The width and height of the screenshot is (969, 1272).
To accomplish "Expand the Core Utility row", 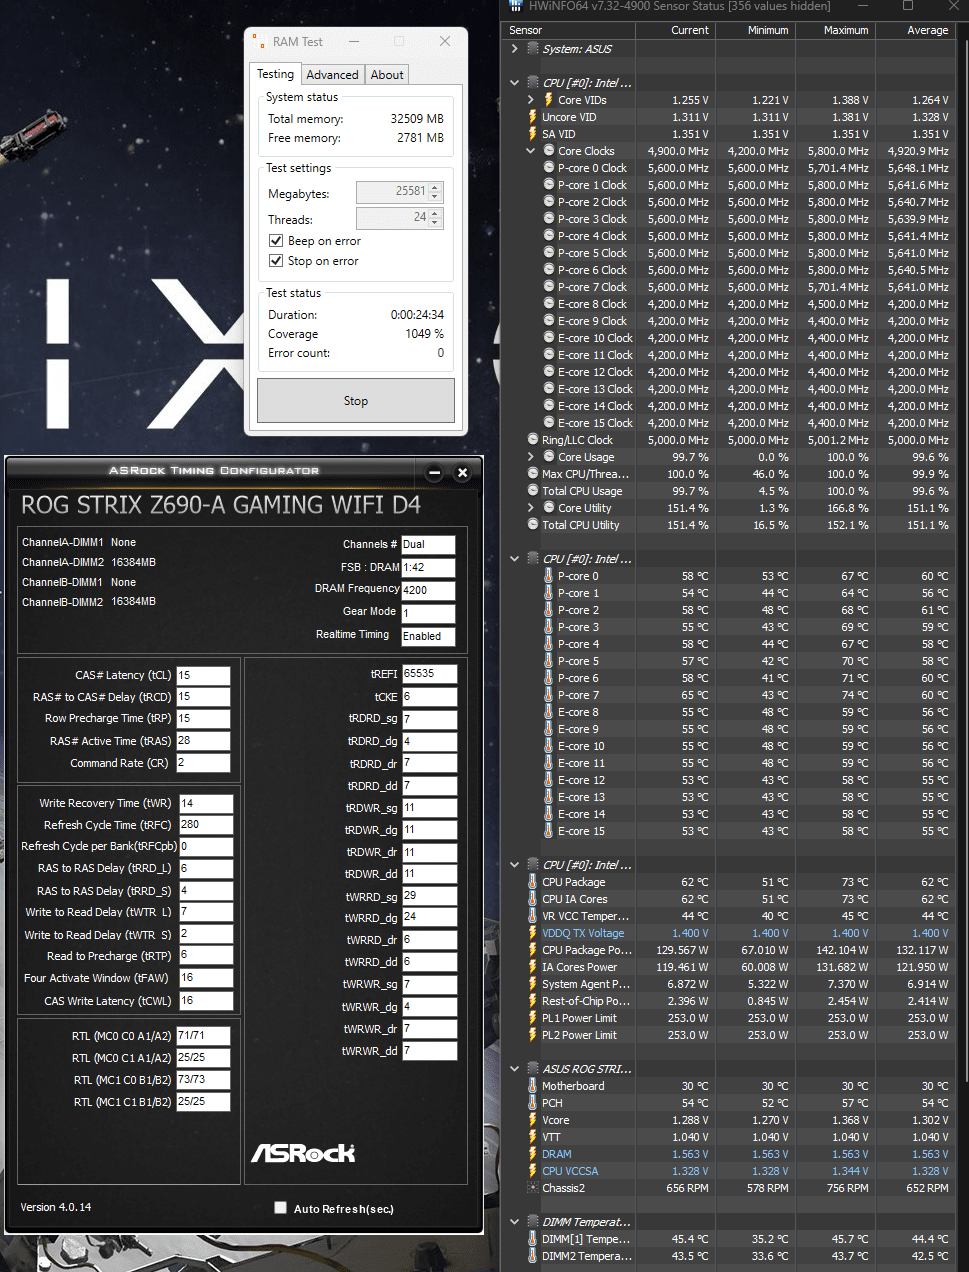I will coord(530,508).
